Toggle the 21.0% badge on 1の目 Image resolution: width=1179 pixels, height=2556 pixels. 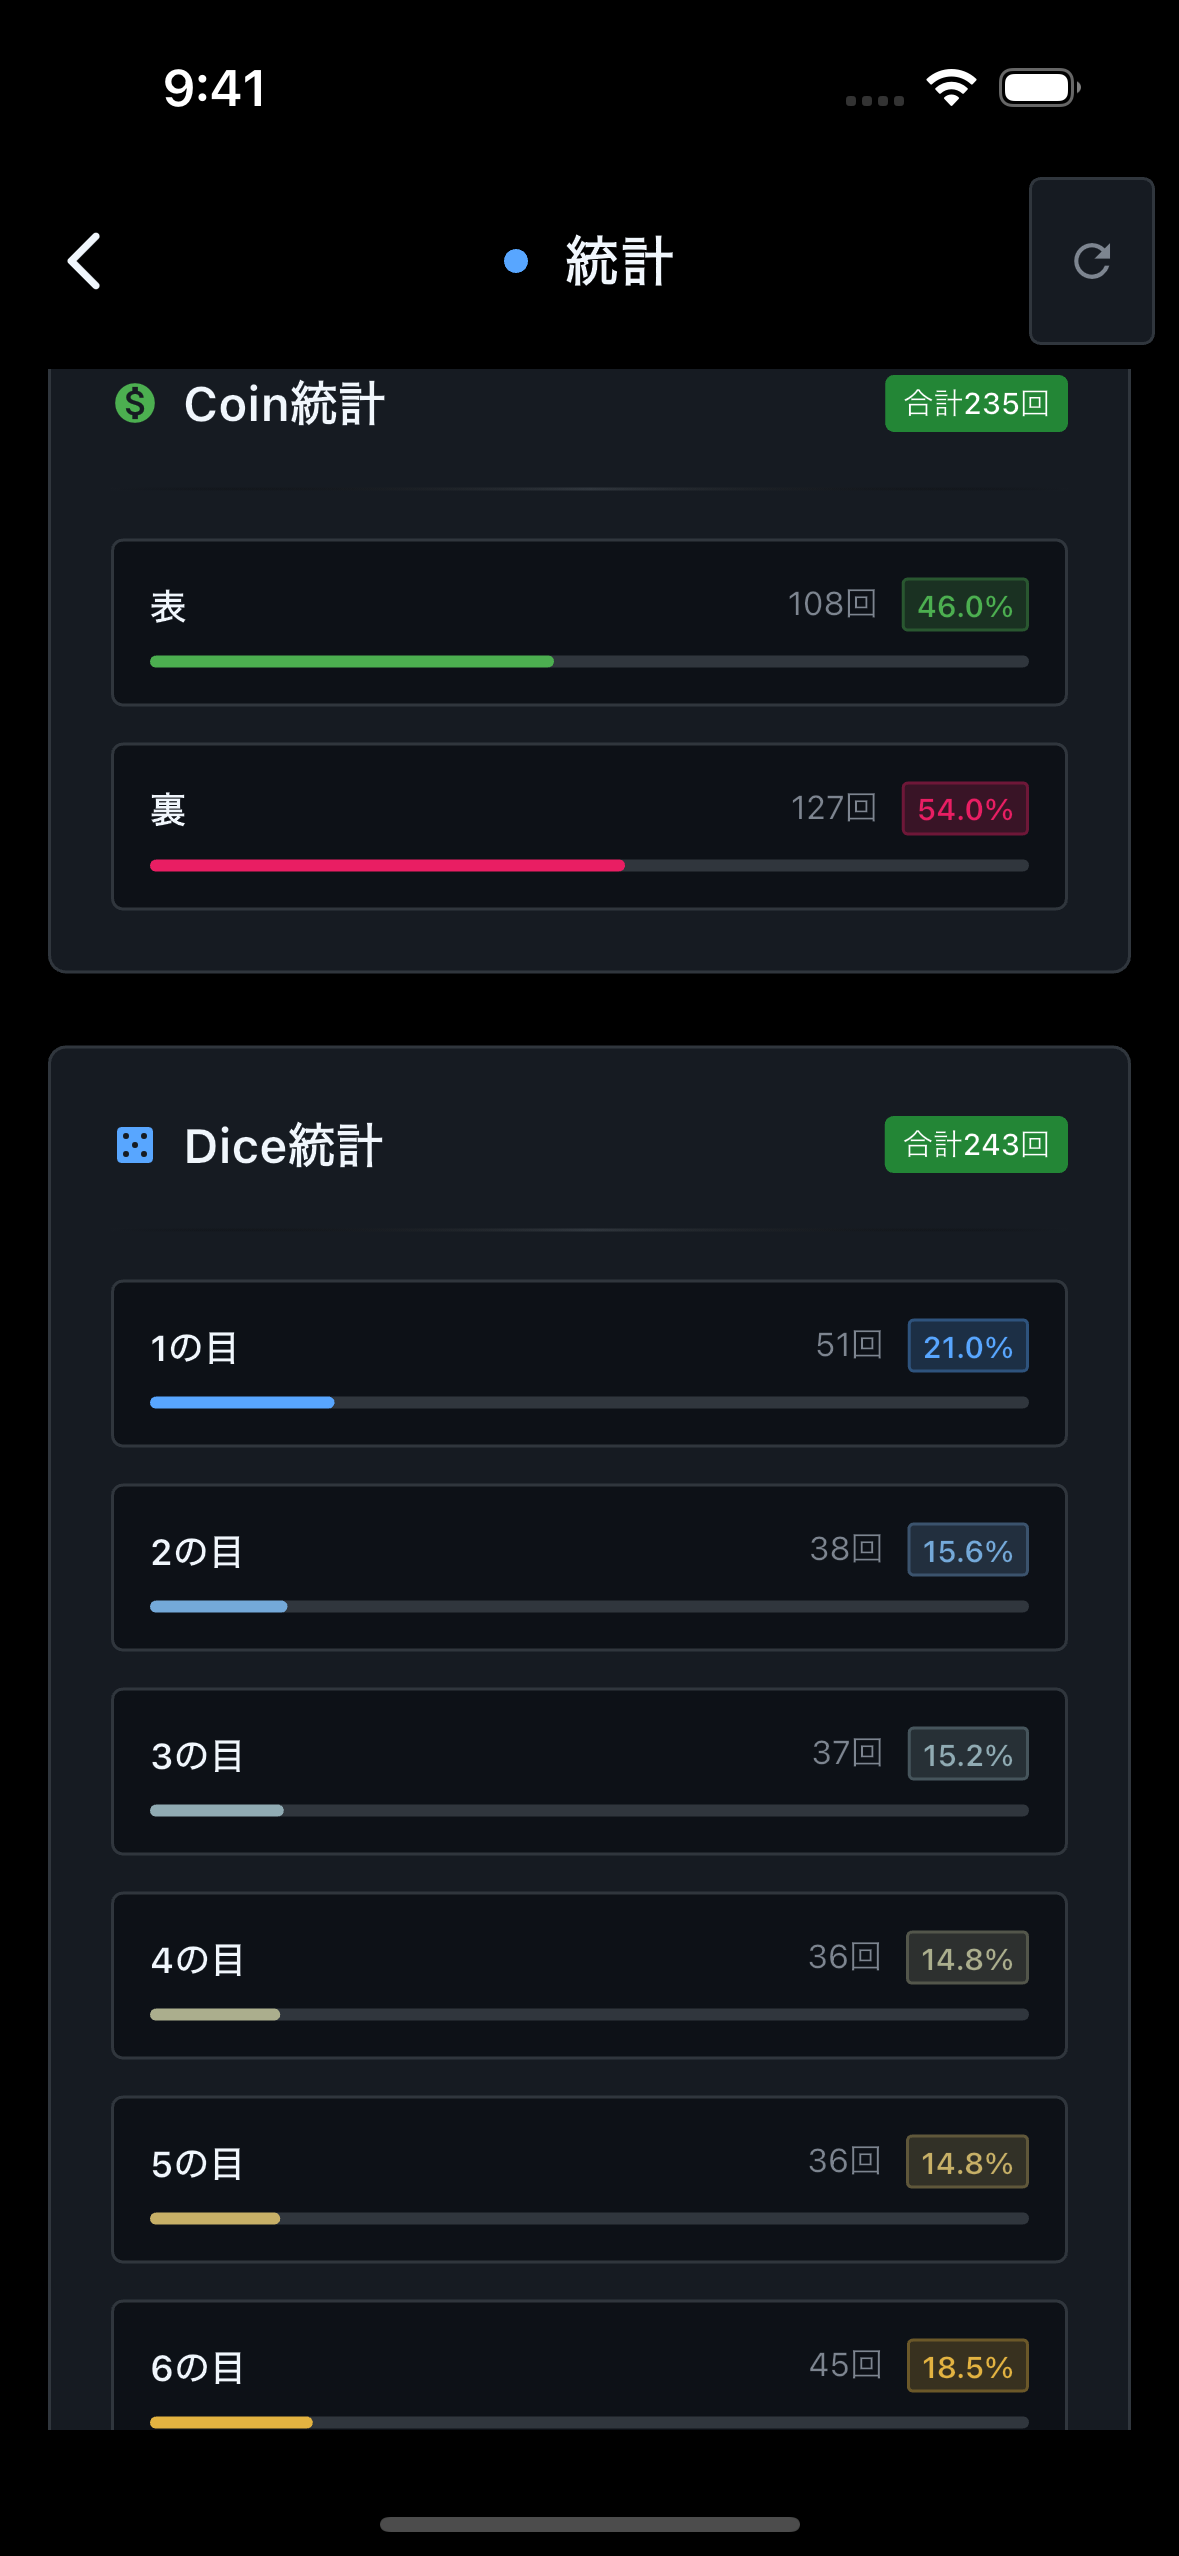(967, 1346)
